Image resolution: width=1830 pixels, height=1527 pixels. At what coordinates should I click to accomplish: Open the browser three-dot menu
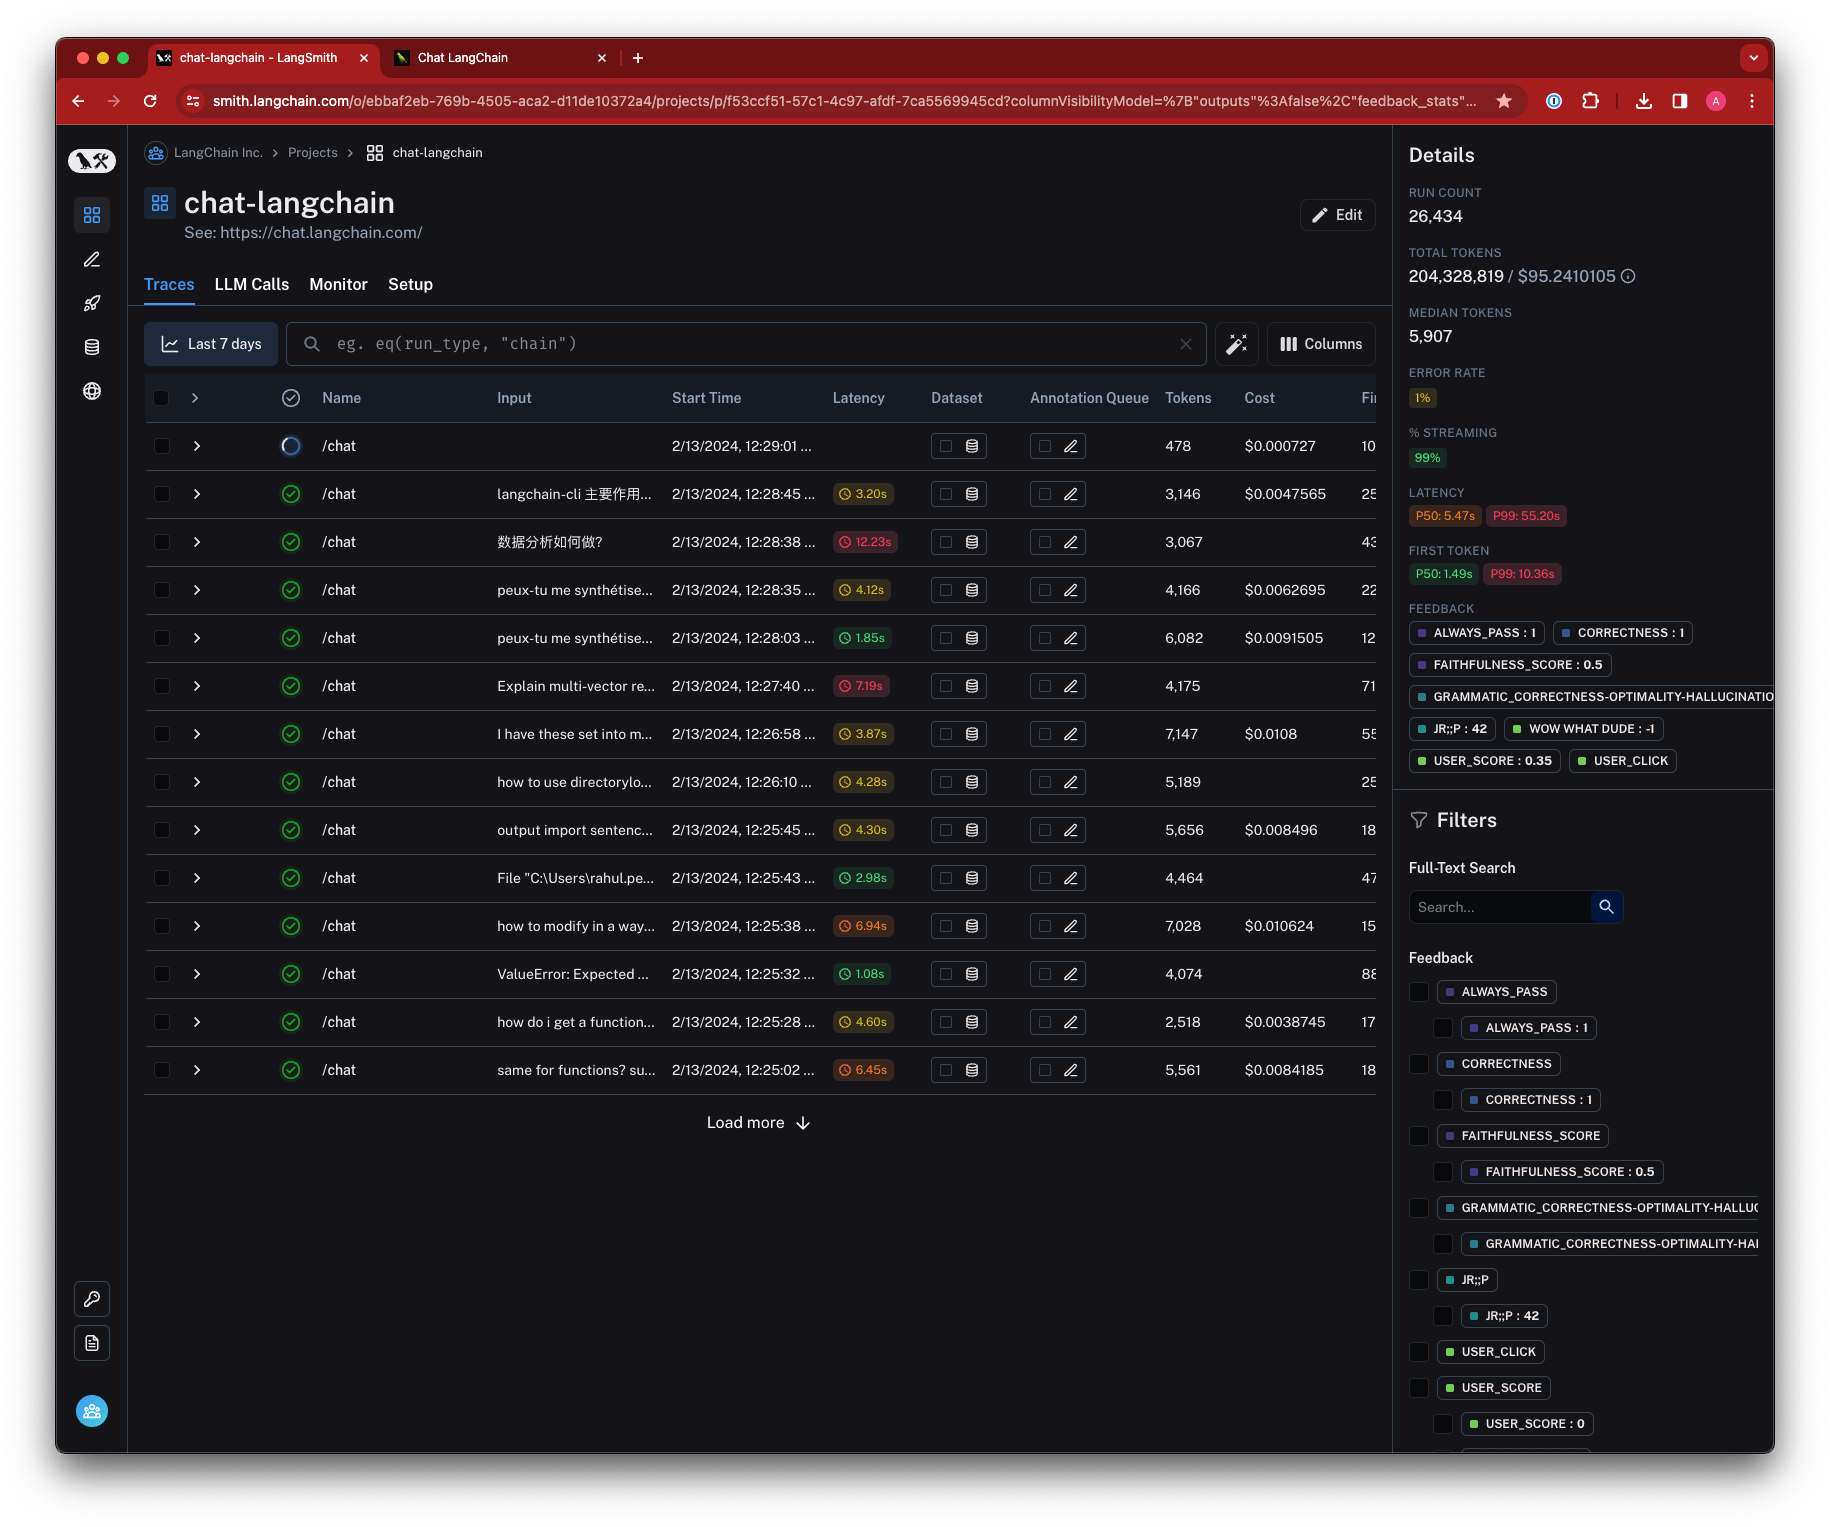coord(1752,101)
